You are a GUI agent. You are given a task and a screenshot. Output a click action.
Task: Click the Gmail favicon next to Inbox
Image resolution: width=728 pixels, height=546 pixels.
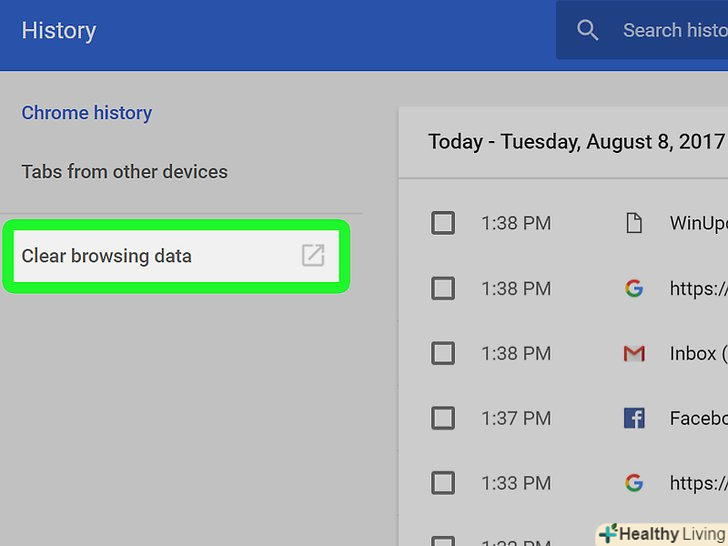tap(633, 354)
